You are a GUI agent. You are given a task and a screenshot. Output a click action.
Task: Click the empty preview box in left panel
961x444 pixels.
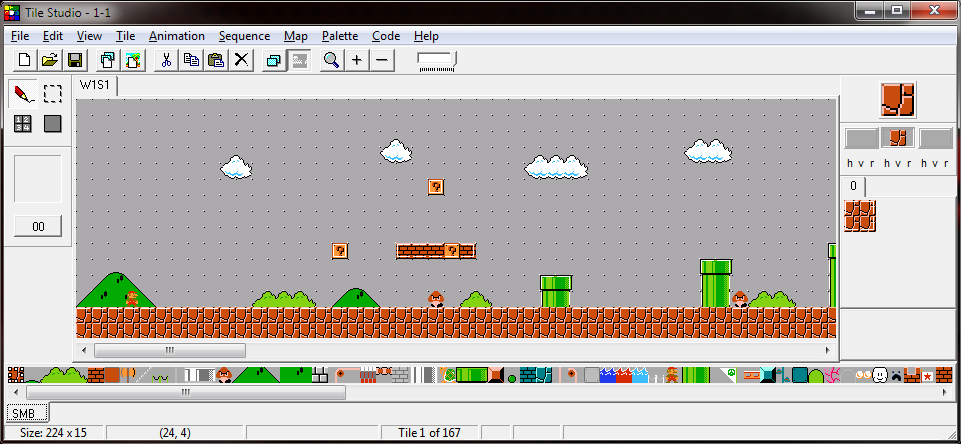(38, 179)
